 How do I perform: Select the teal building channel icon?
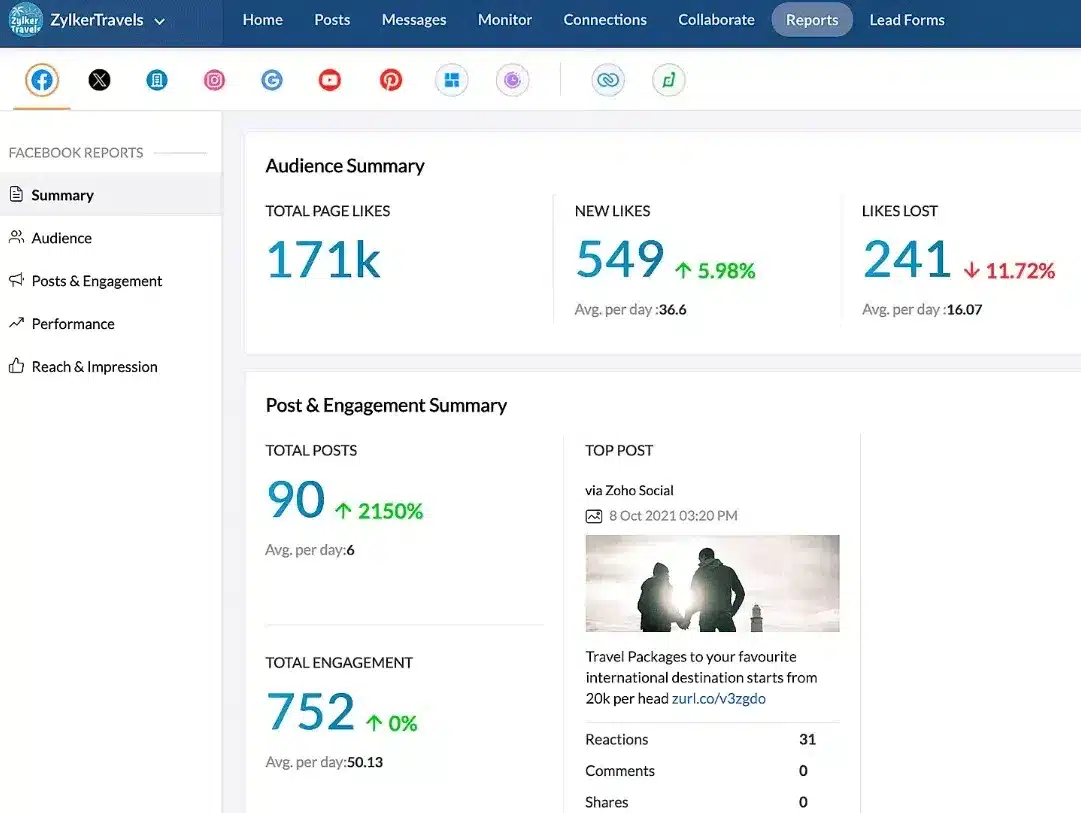157,79
